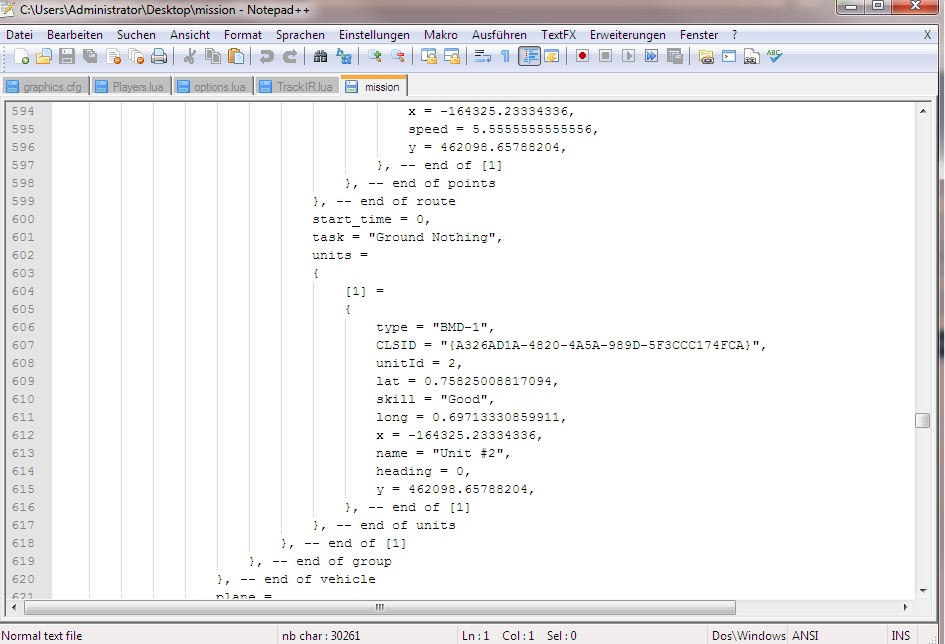Open the Replace dialog icon
The width and height of the screenshot is (945, 644).
[344, 57]
